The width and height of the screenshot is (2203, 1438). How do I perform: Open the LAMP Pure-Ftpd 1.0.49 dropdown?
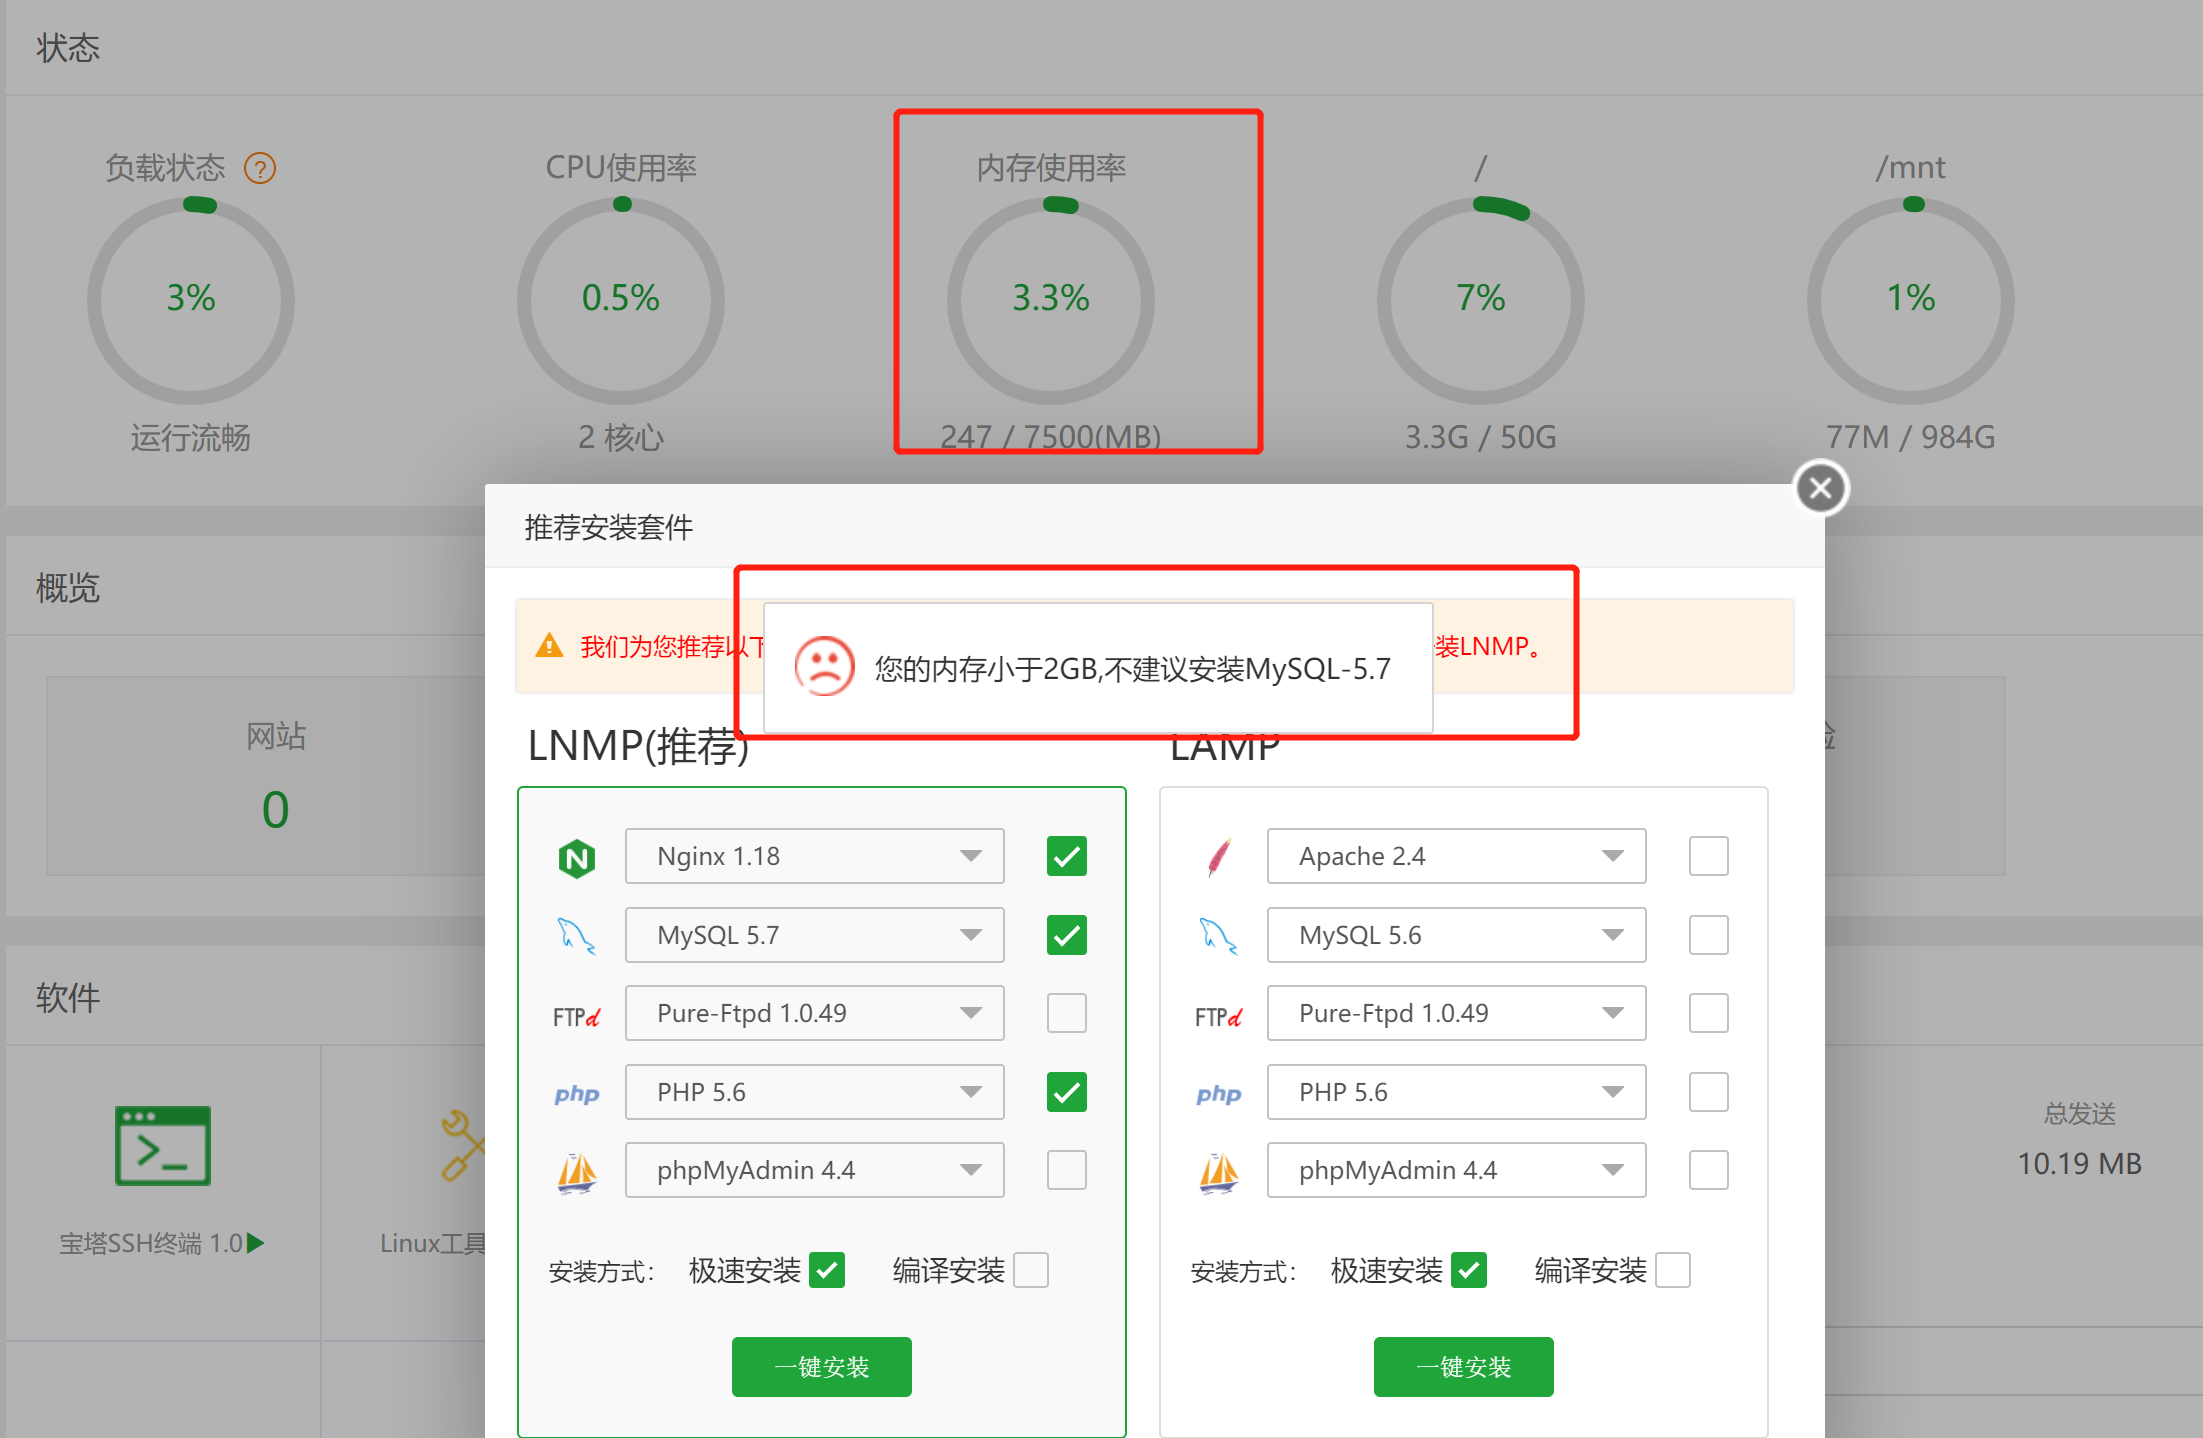point(1457,1013)
